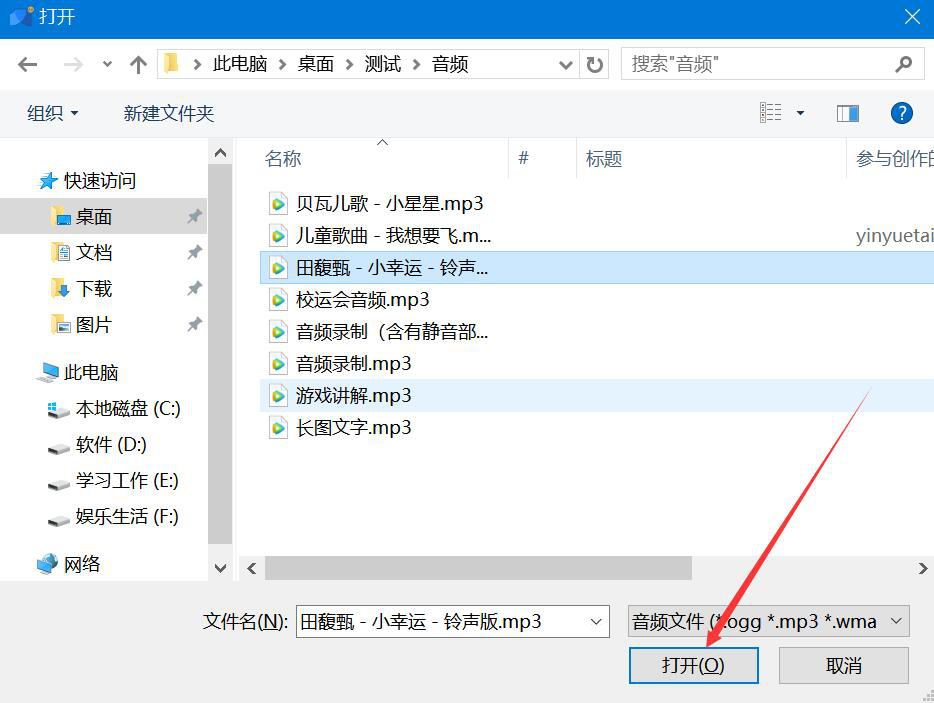This screenshot has width=934, height=703.
Task: Open 软件 (D:) drive
Action: 97,444
